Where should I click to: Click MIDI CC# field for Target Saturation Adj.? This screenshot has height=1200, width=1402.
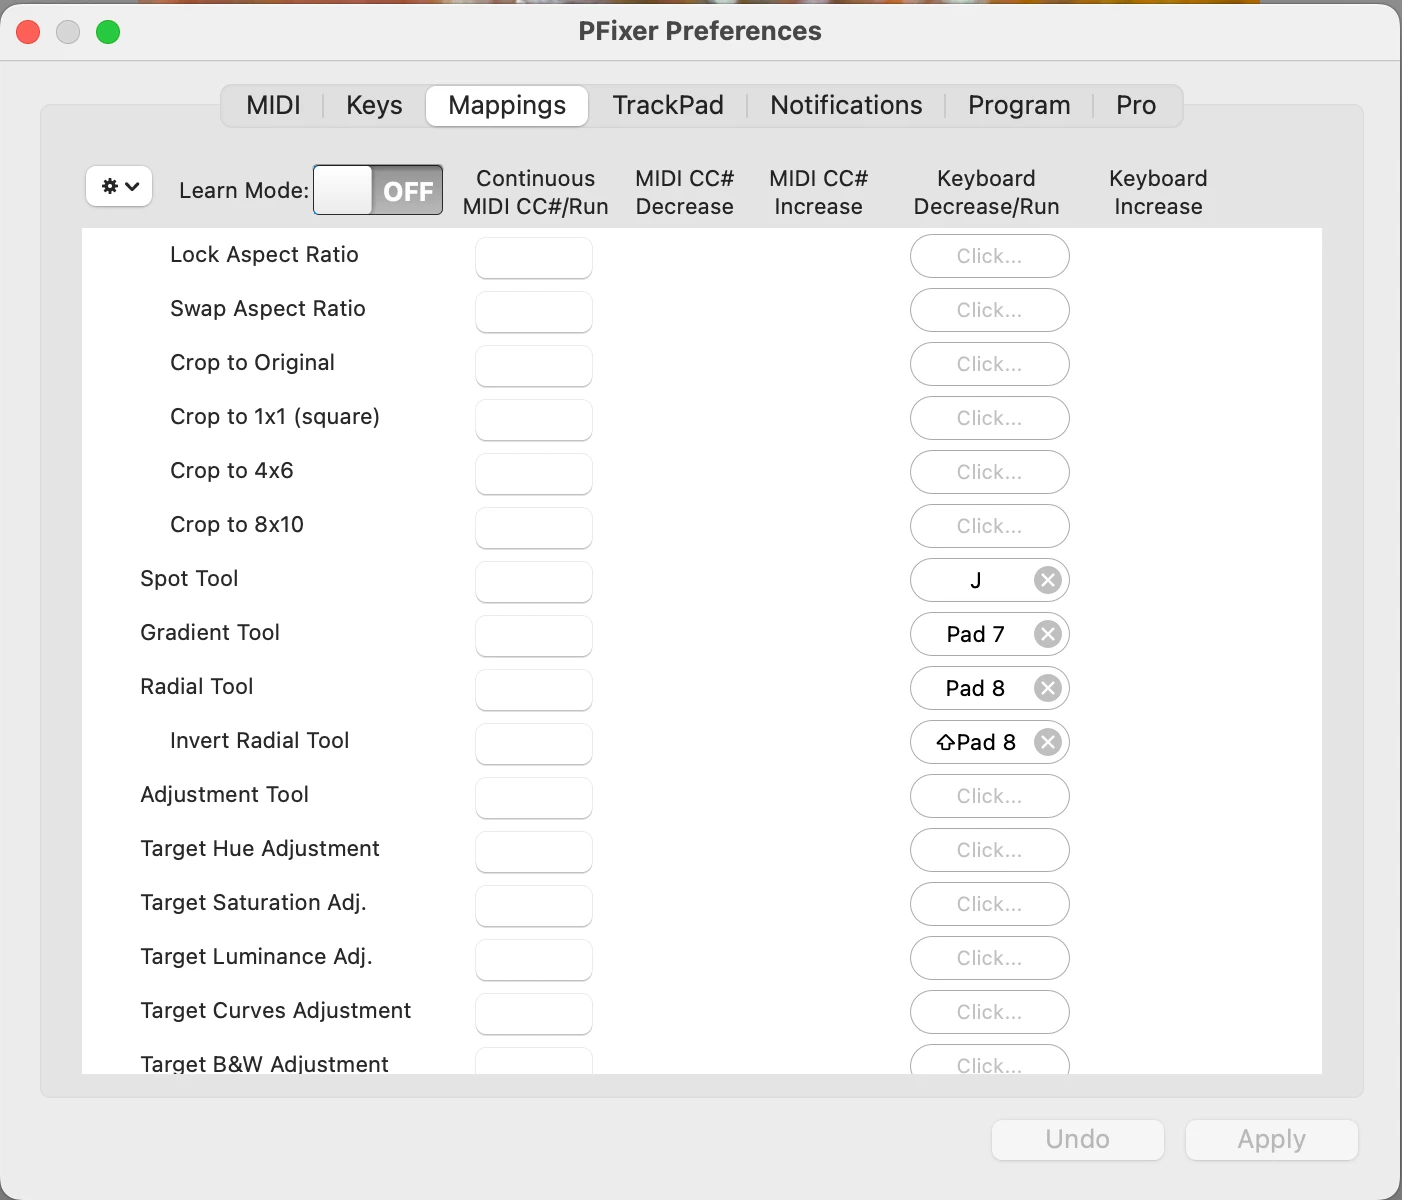coord(534,906)
